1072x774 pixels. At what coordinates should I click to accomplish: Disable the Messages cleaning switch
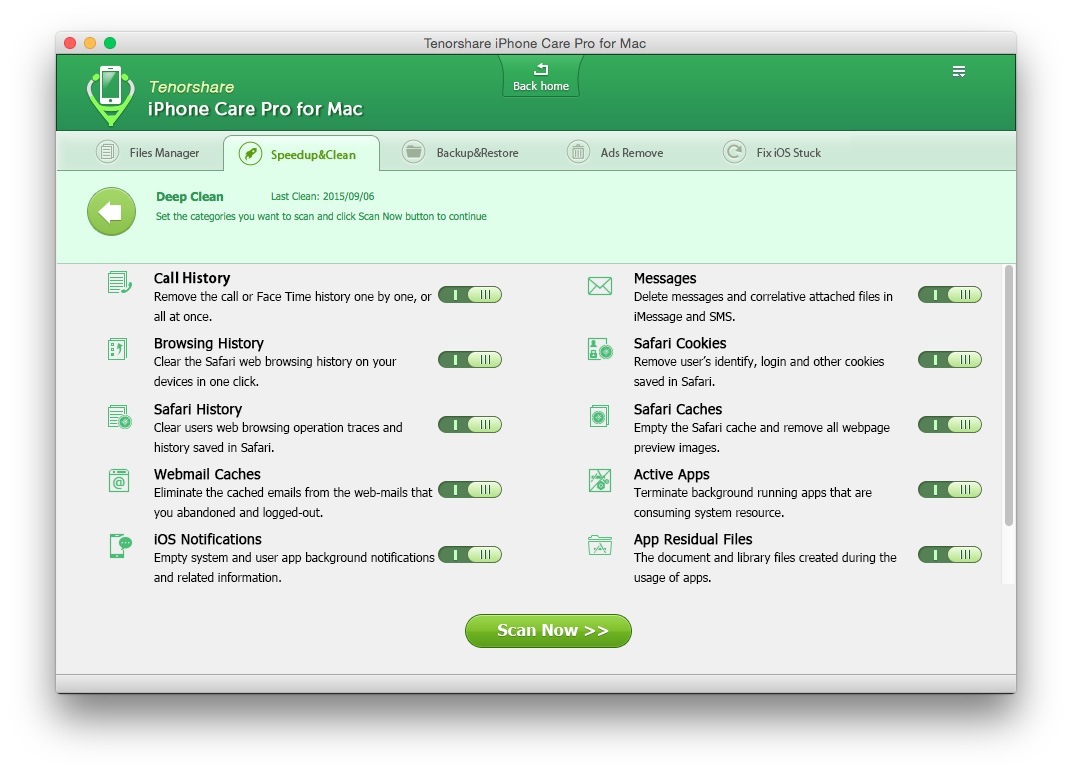tap(950, 295)
